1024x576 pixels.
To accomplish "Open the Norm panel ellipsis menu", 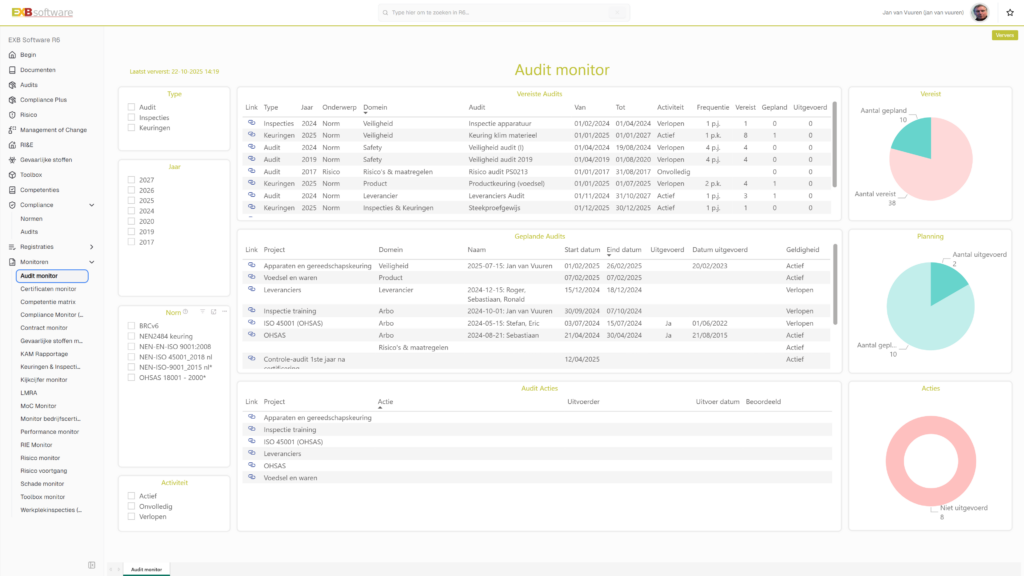I will [x=224, y=311].
